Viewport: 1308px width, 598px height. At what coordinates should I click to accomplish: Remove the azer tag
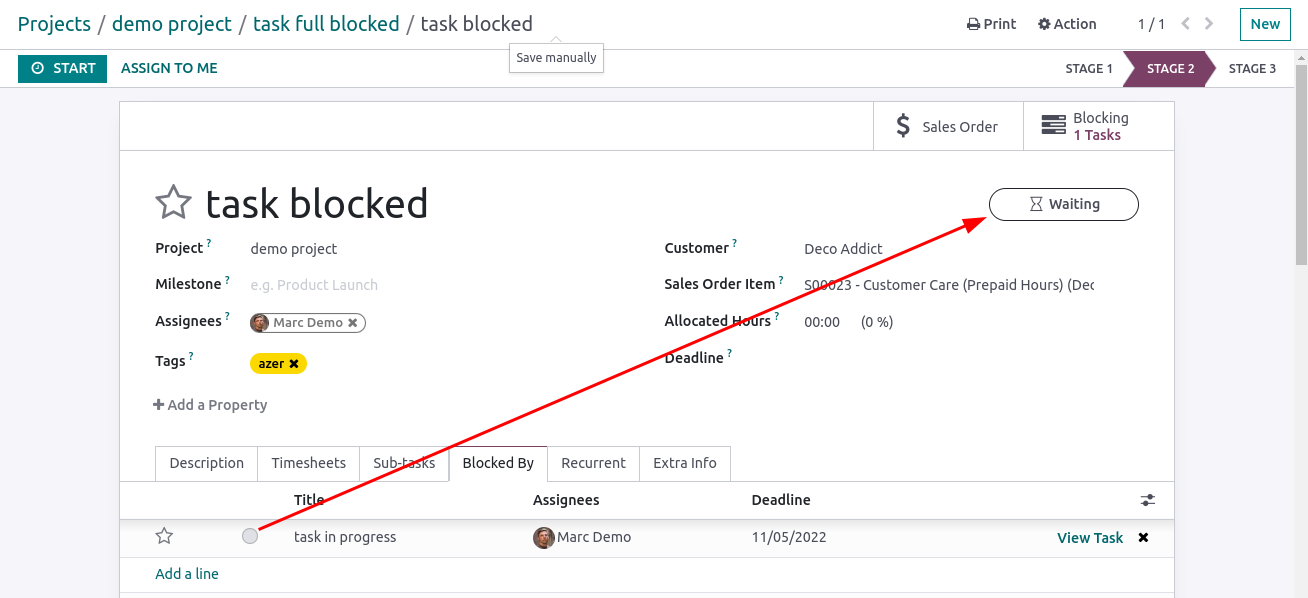coord(294,364)
